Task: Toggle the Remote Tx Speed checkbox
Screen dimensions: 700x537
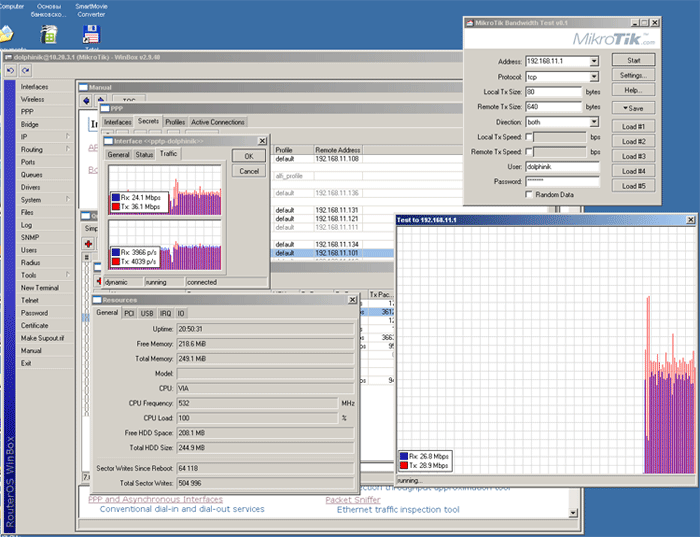Action: [529, 151]
